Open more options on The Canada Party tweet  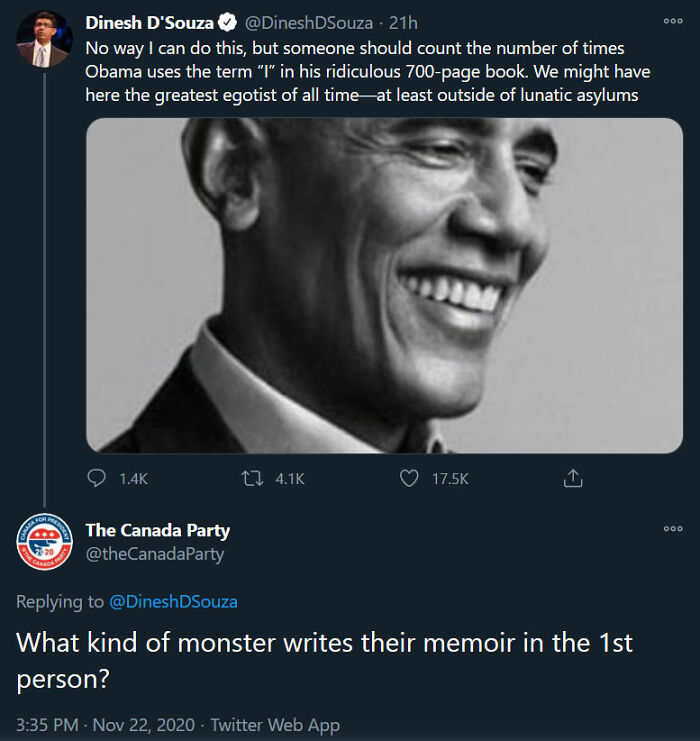pyautogui.click(x=673, y=529)
